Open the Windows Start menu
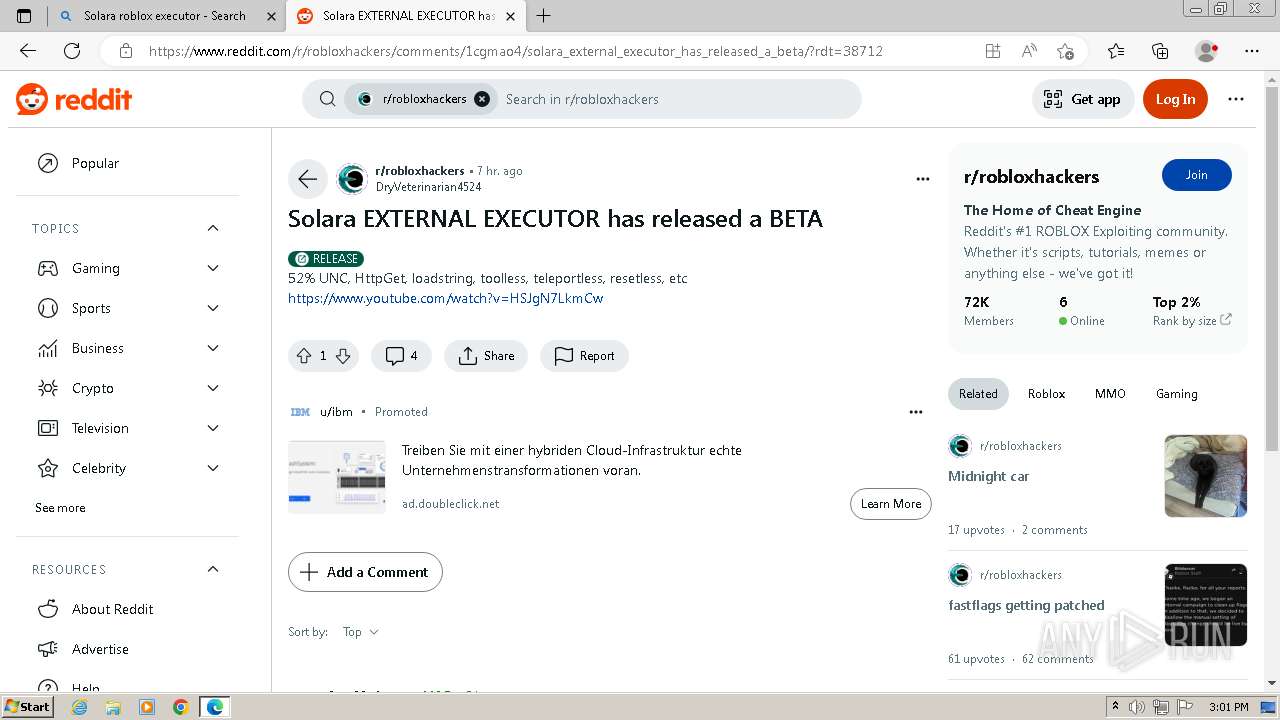 [28, 707]
